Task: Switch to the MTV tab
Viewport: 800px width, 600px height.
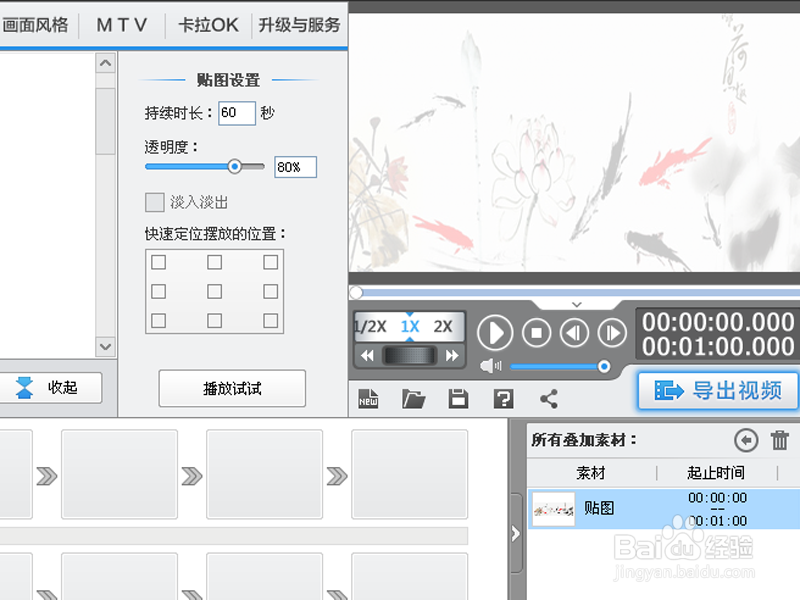Action: coord(122,25)
